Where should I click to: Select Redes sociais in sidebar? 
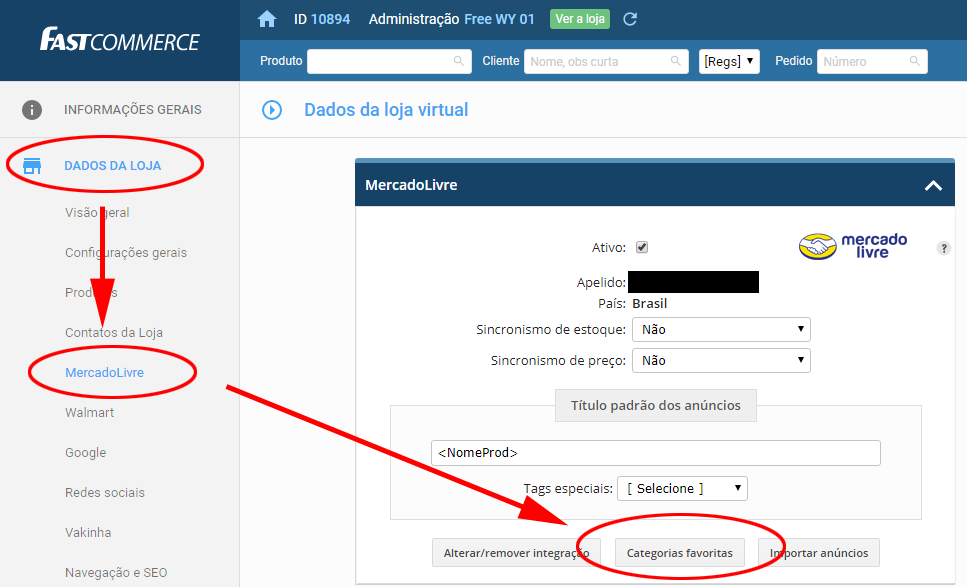pyautogui.click(x=105, y=493)
